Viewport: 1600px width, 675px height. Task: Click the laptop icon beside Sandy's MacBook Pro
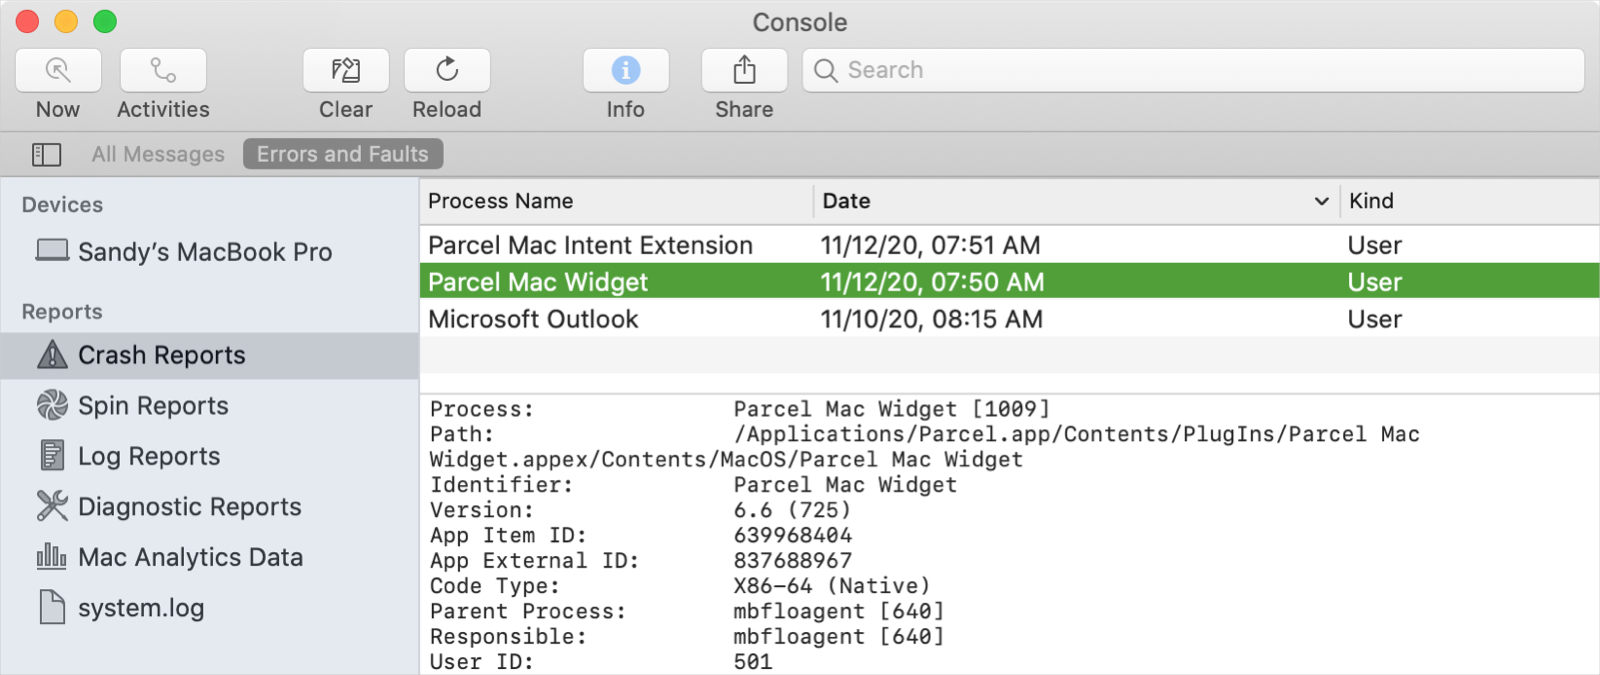[52, 250]
